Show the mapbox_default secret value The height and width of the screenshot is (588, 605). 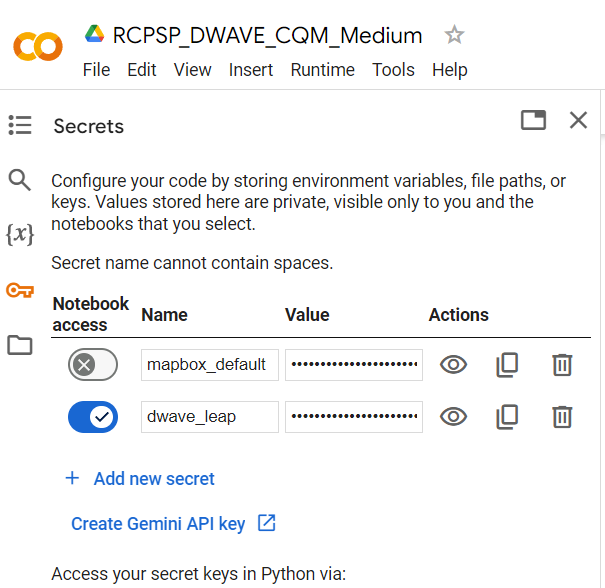(454, 365)
